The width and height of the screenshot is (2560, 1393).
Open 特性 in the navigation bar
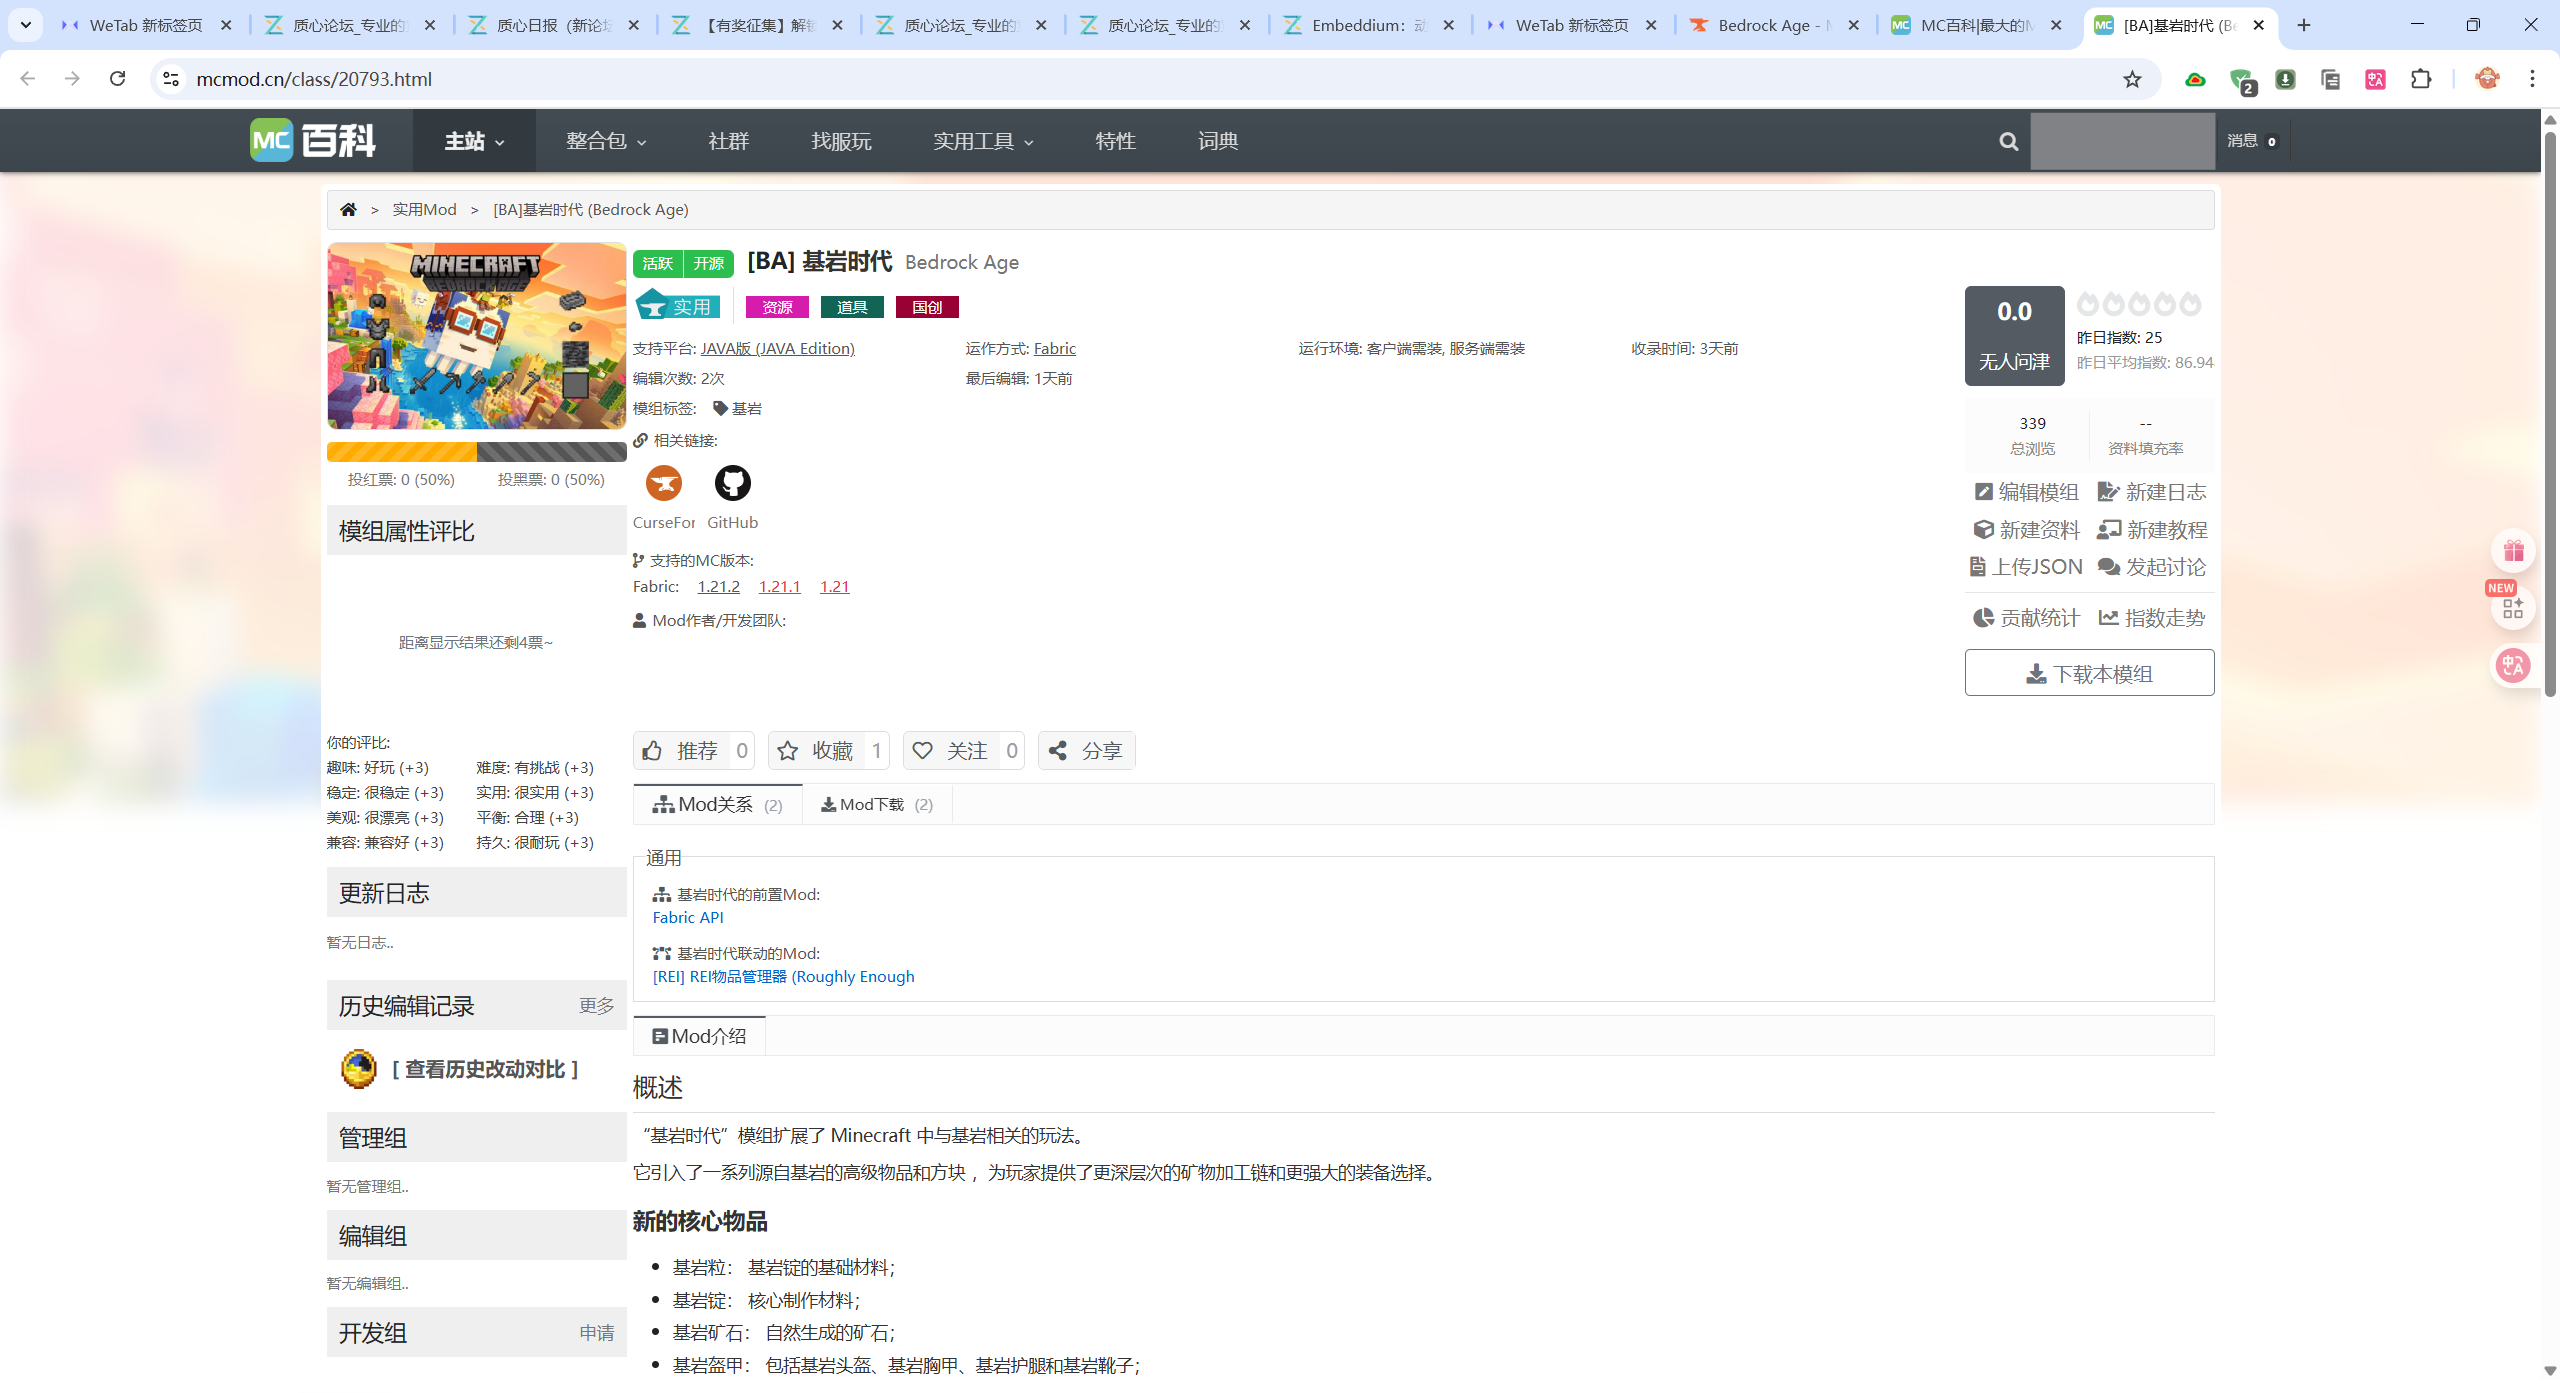coord(1115,141)
